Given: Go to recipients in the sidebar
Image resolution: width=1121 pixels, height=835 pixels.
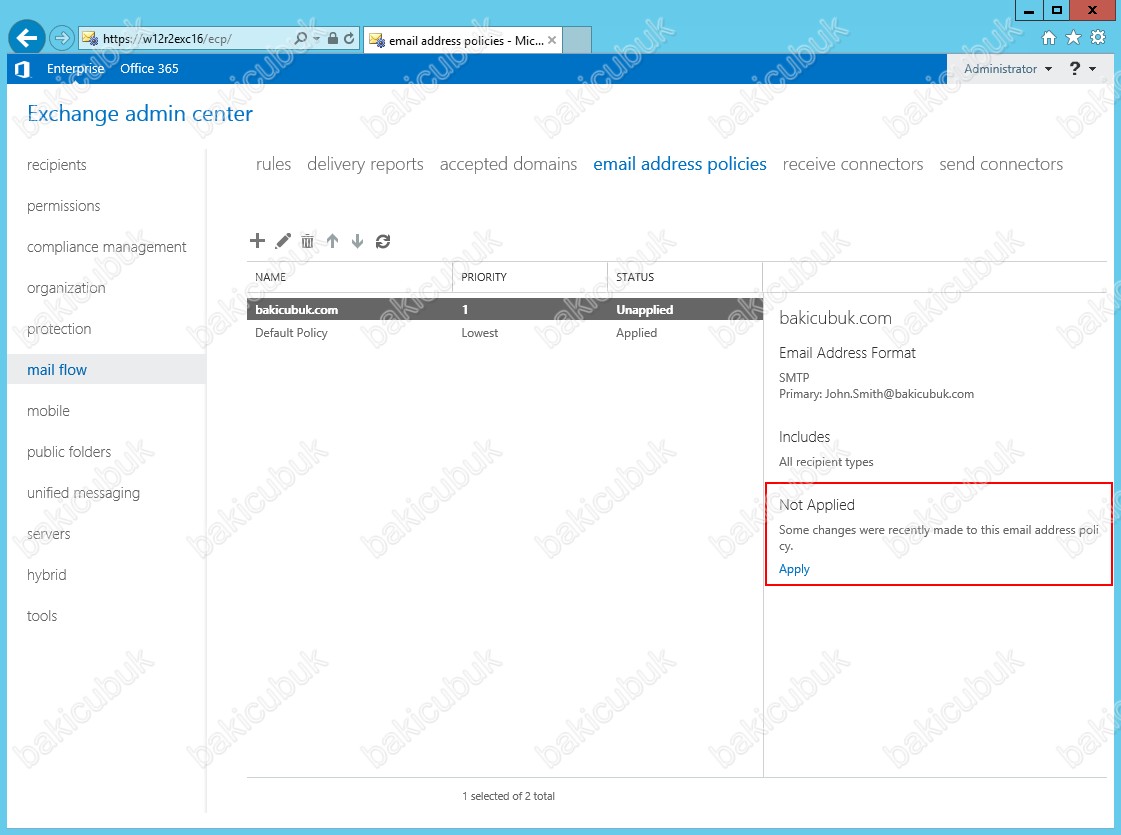Looking at the screenshot, I should (x=56, y=164).
